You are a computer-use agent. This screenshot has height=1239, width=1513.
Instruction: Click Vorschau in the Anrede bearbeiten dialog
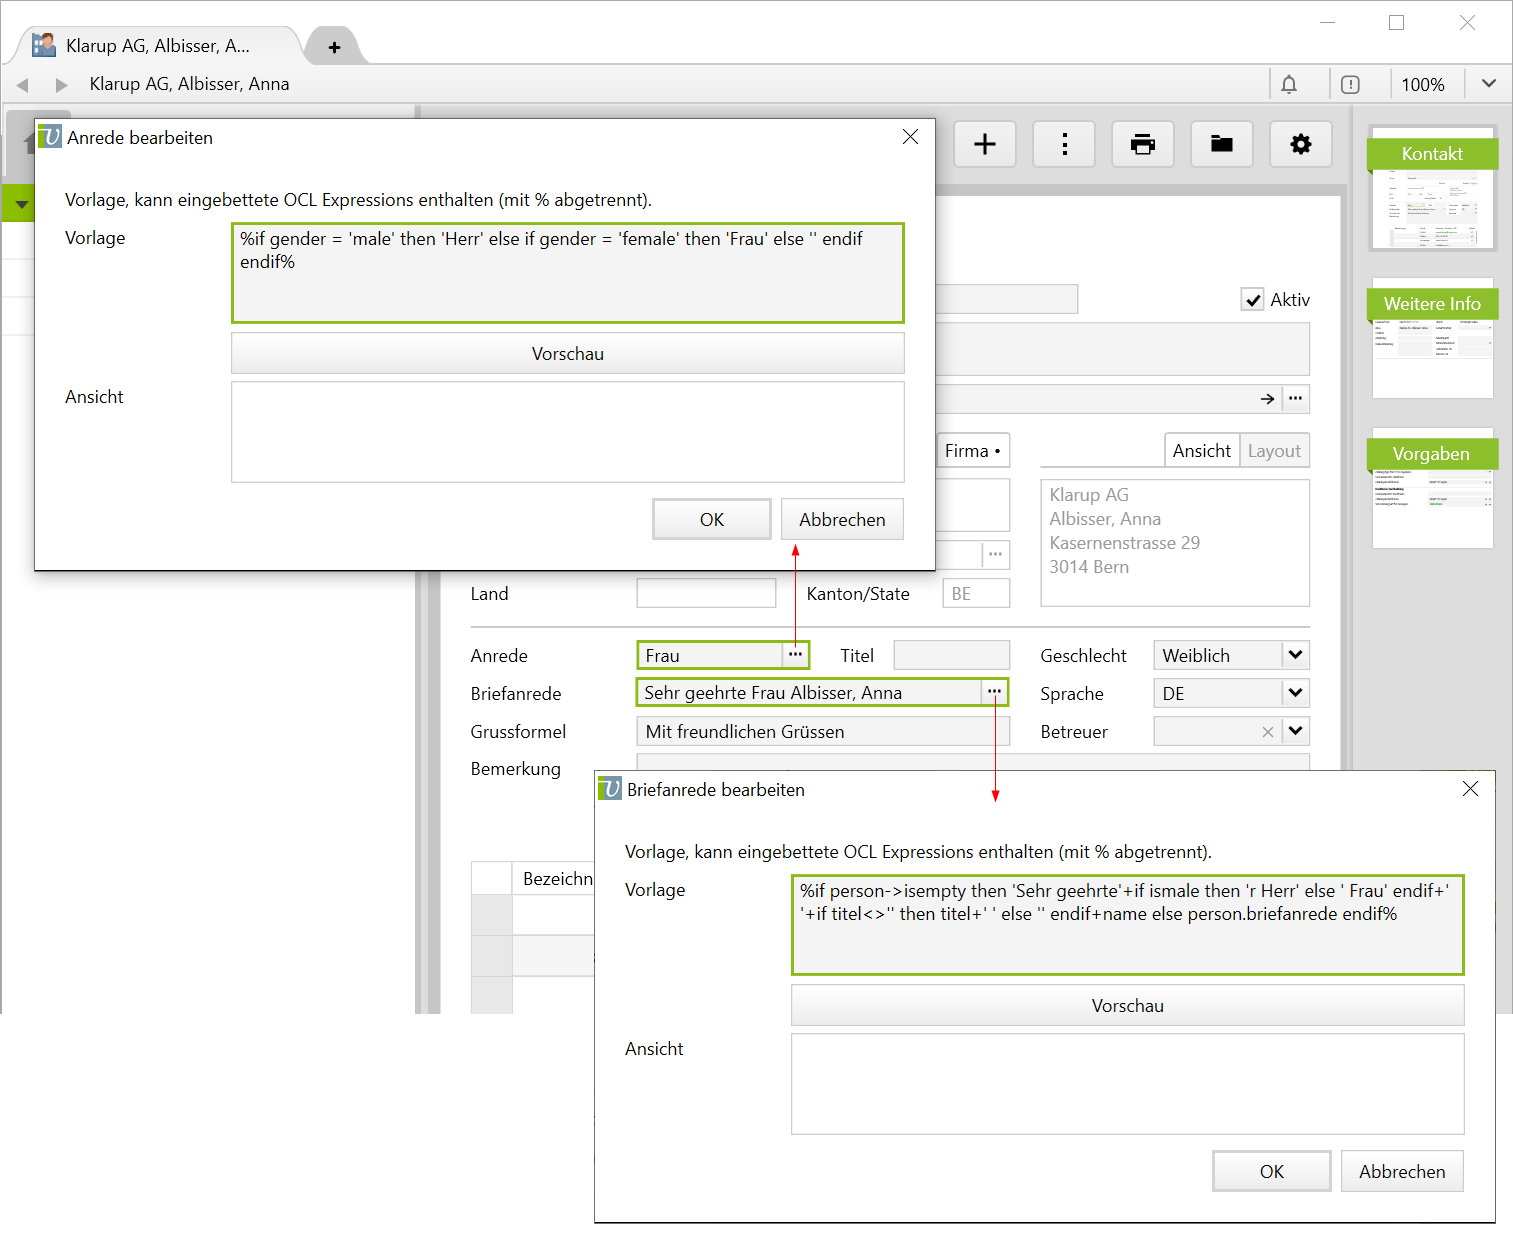coord(567,354)
